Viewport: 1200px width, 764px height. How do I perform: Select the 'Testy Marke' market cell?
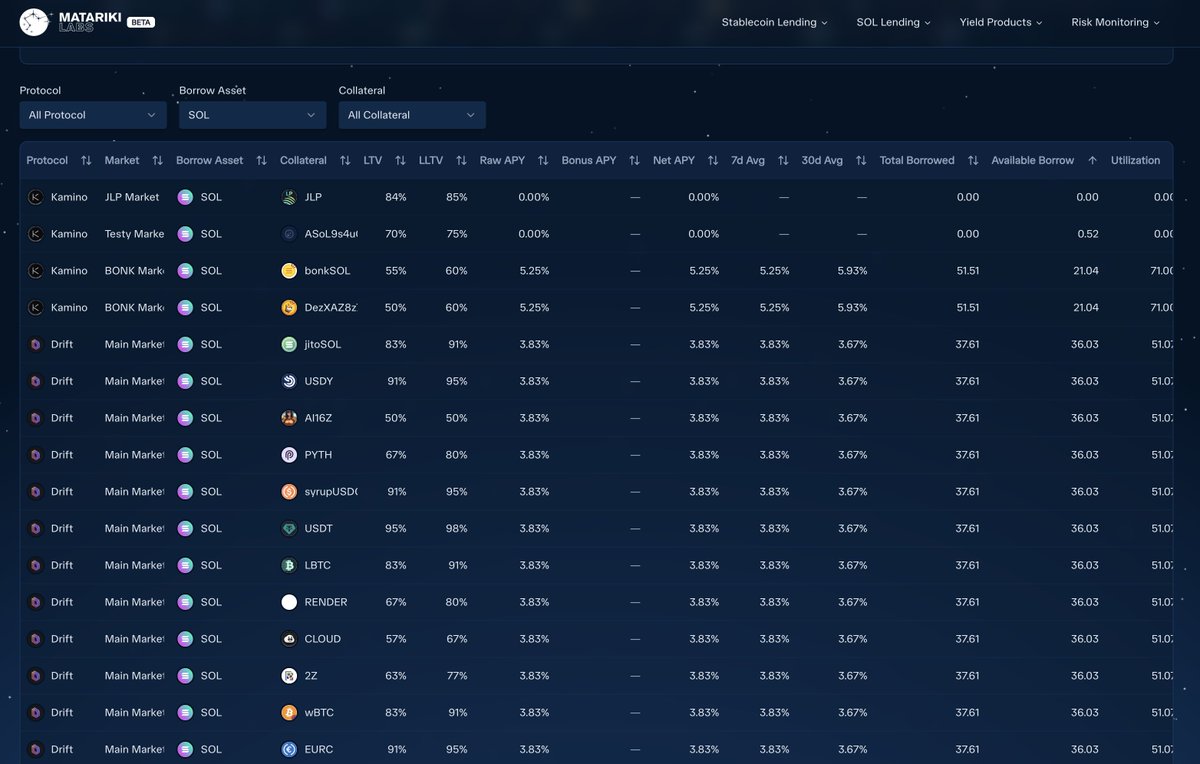pyautogui.click(x=134, y=234)
